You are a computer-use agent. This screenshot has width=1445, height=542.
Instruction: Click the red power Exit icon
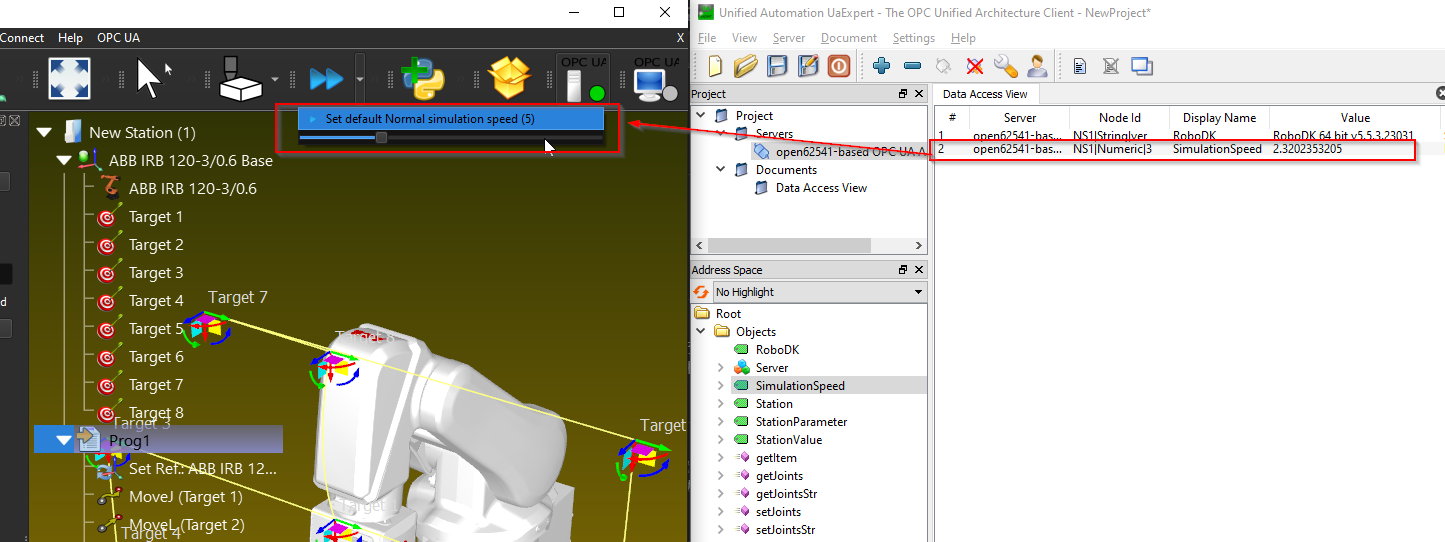click(x=839, y=67)
